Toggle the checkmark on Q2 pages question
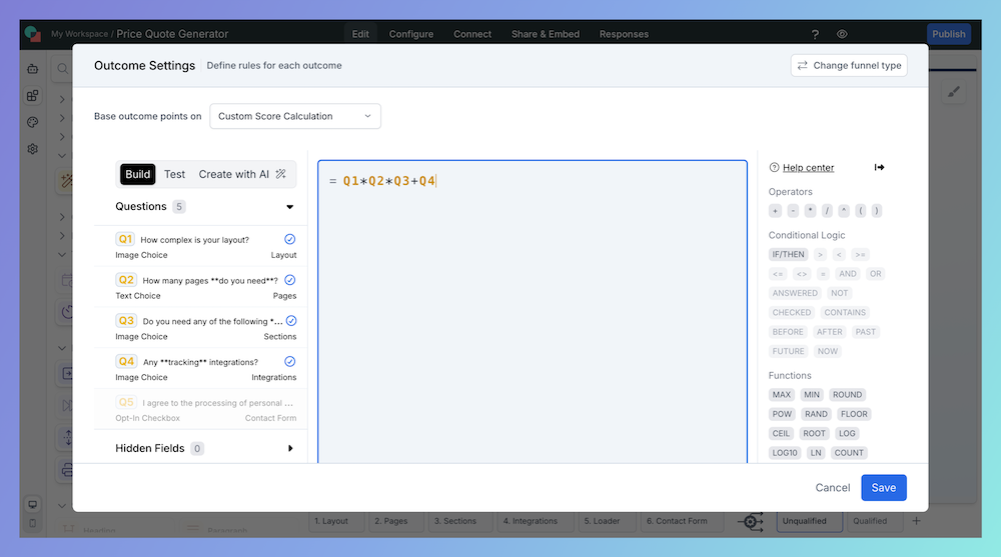The width and height of the screenshot is (1001, 557). pyautogui.click(x=290, y=280)
